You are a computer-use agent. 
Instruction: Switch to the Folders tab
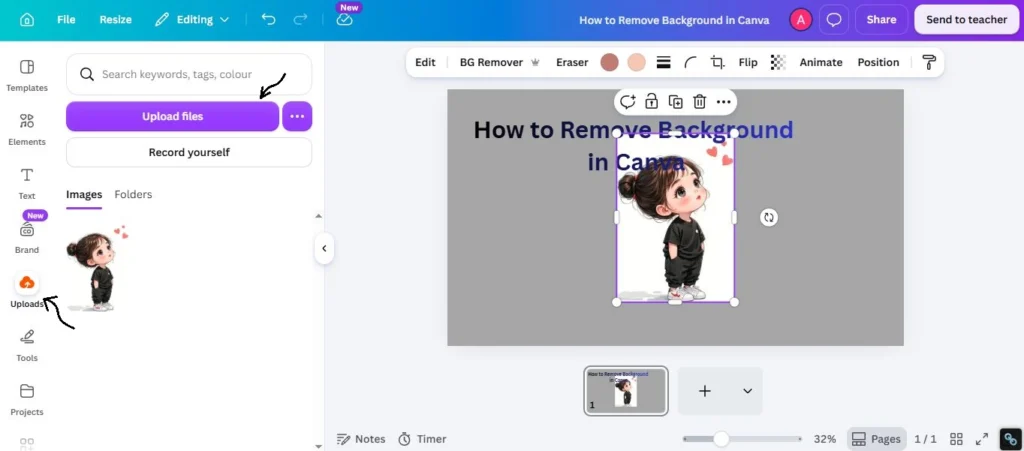[x=133, y=194]
